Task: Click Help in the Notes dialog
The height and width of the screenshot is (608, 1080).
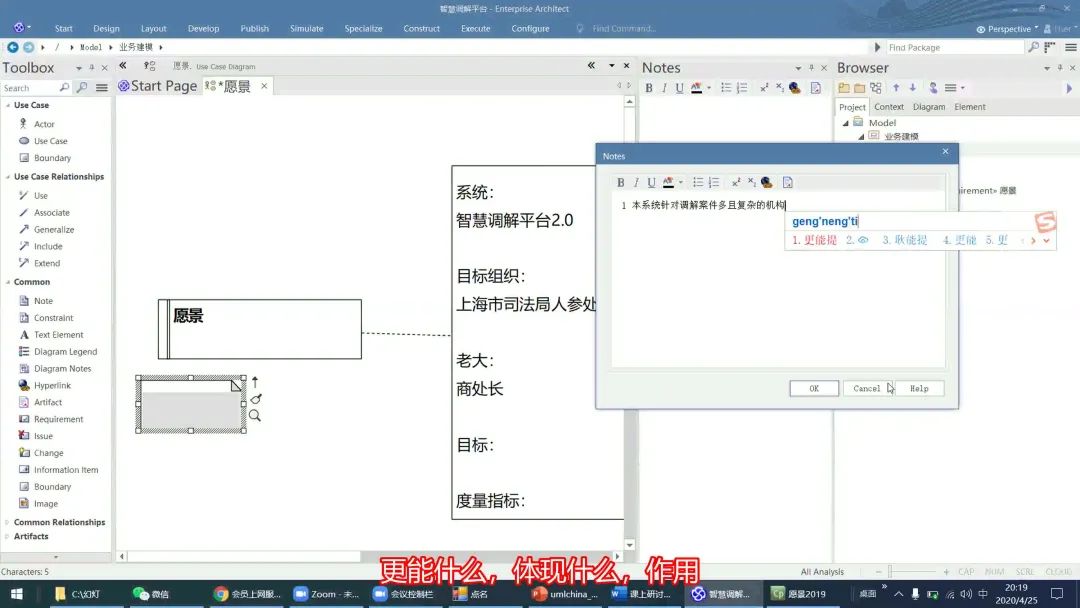Action: click(x=919, y=388)
